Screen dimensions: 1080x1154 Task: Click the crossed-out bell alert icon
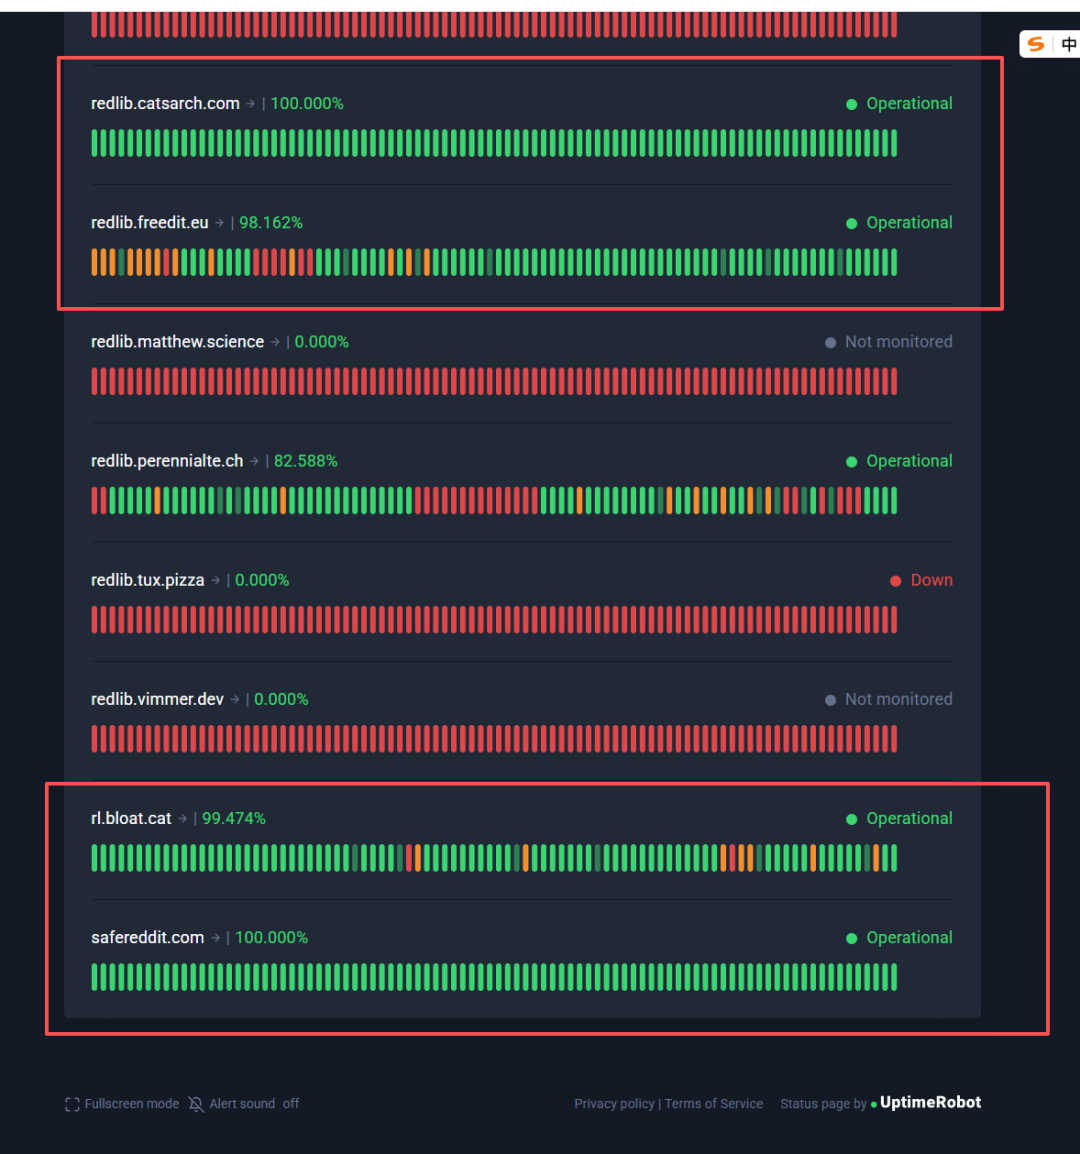pyautogui.click(x=196, y=1104)
